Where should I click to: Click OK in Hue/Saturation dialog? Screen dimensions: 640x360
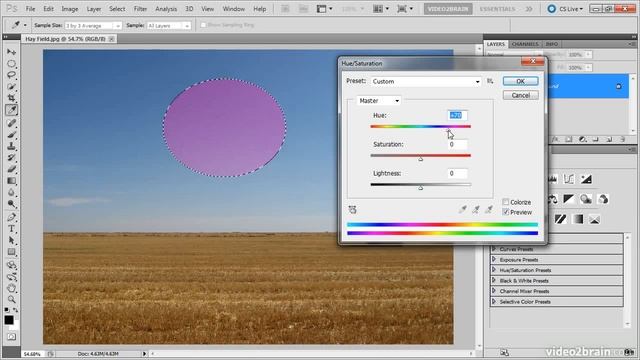coord(520,81)
